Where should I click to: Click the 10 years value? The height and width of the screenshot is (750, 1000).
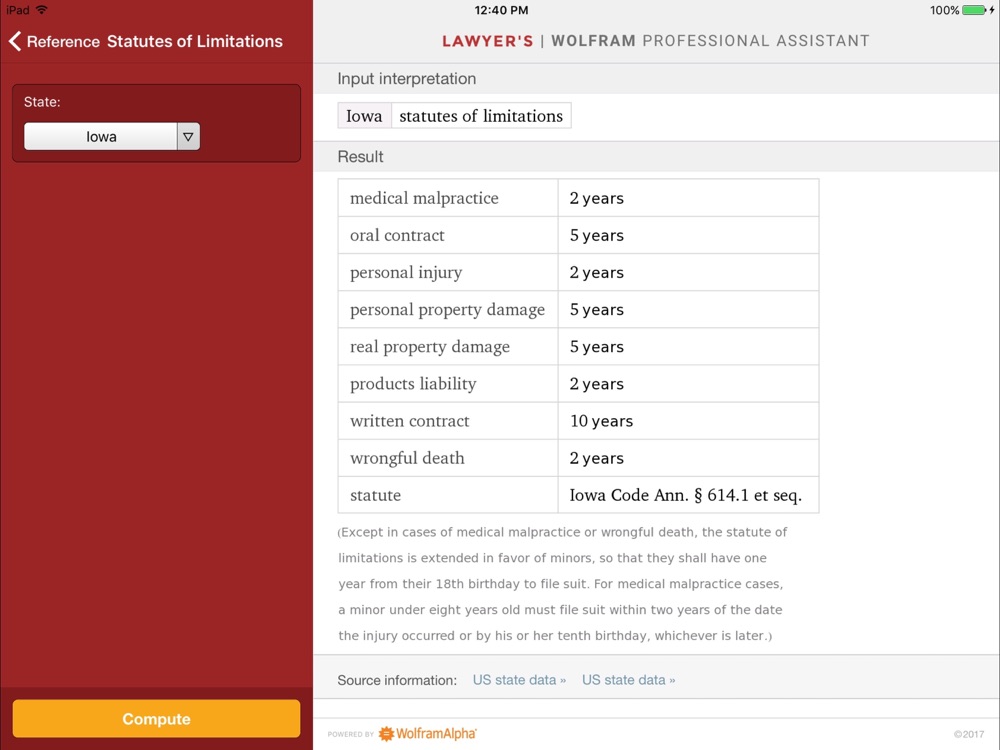[601, 421]
